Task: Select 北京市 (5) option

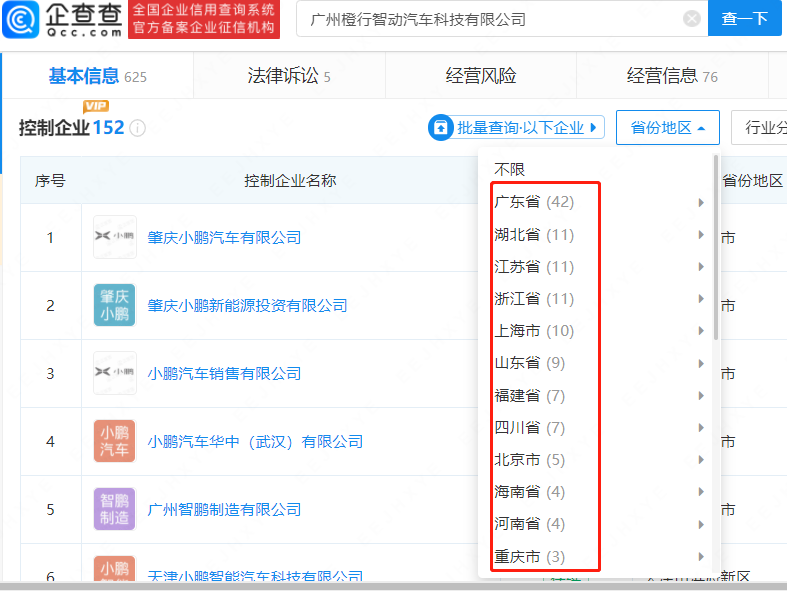Action: (530, 460)
